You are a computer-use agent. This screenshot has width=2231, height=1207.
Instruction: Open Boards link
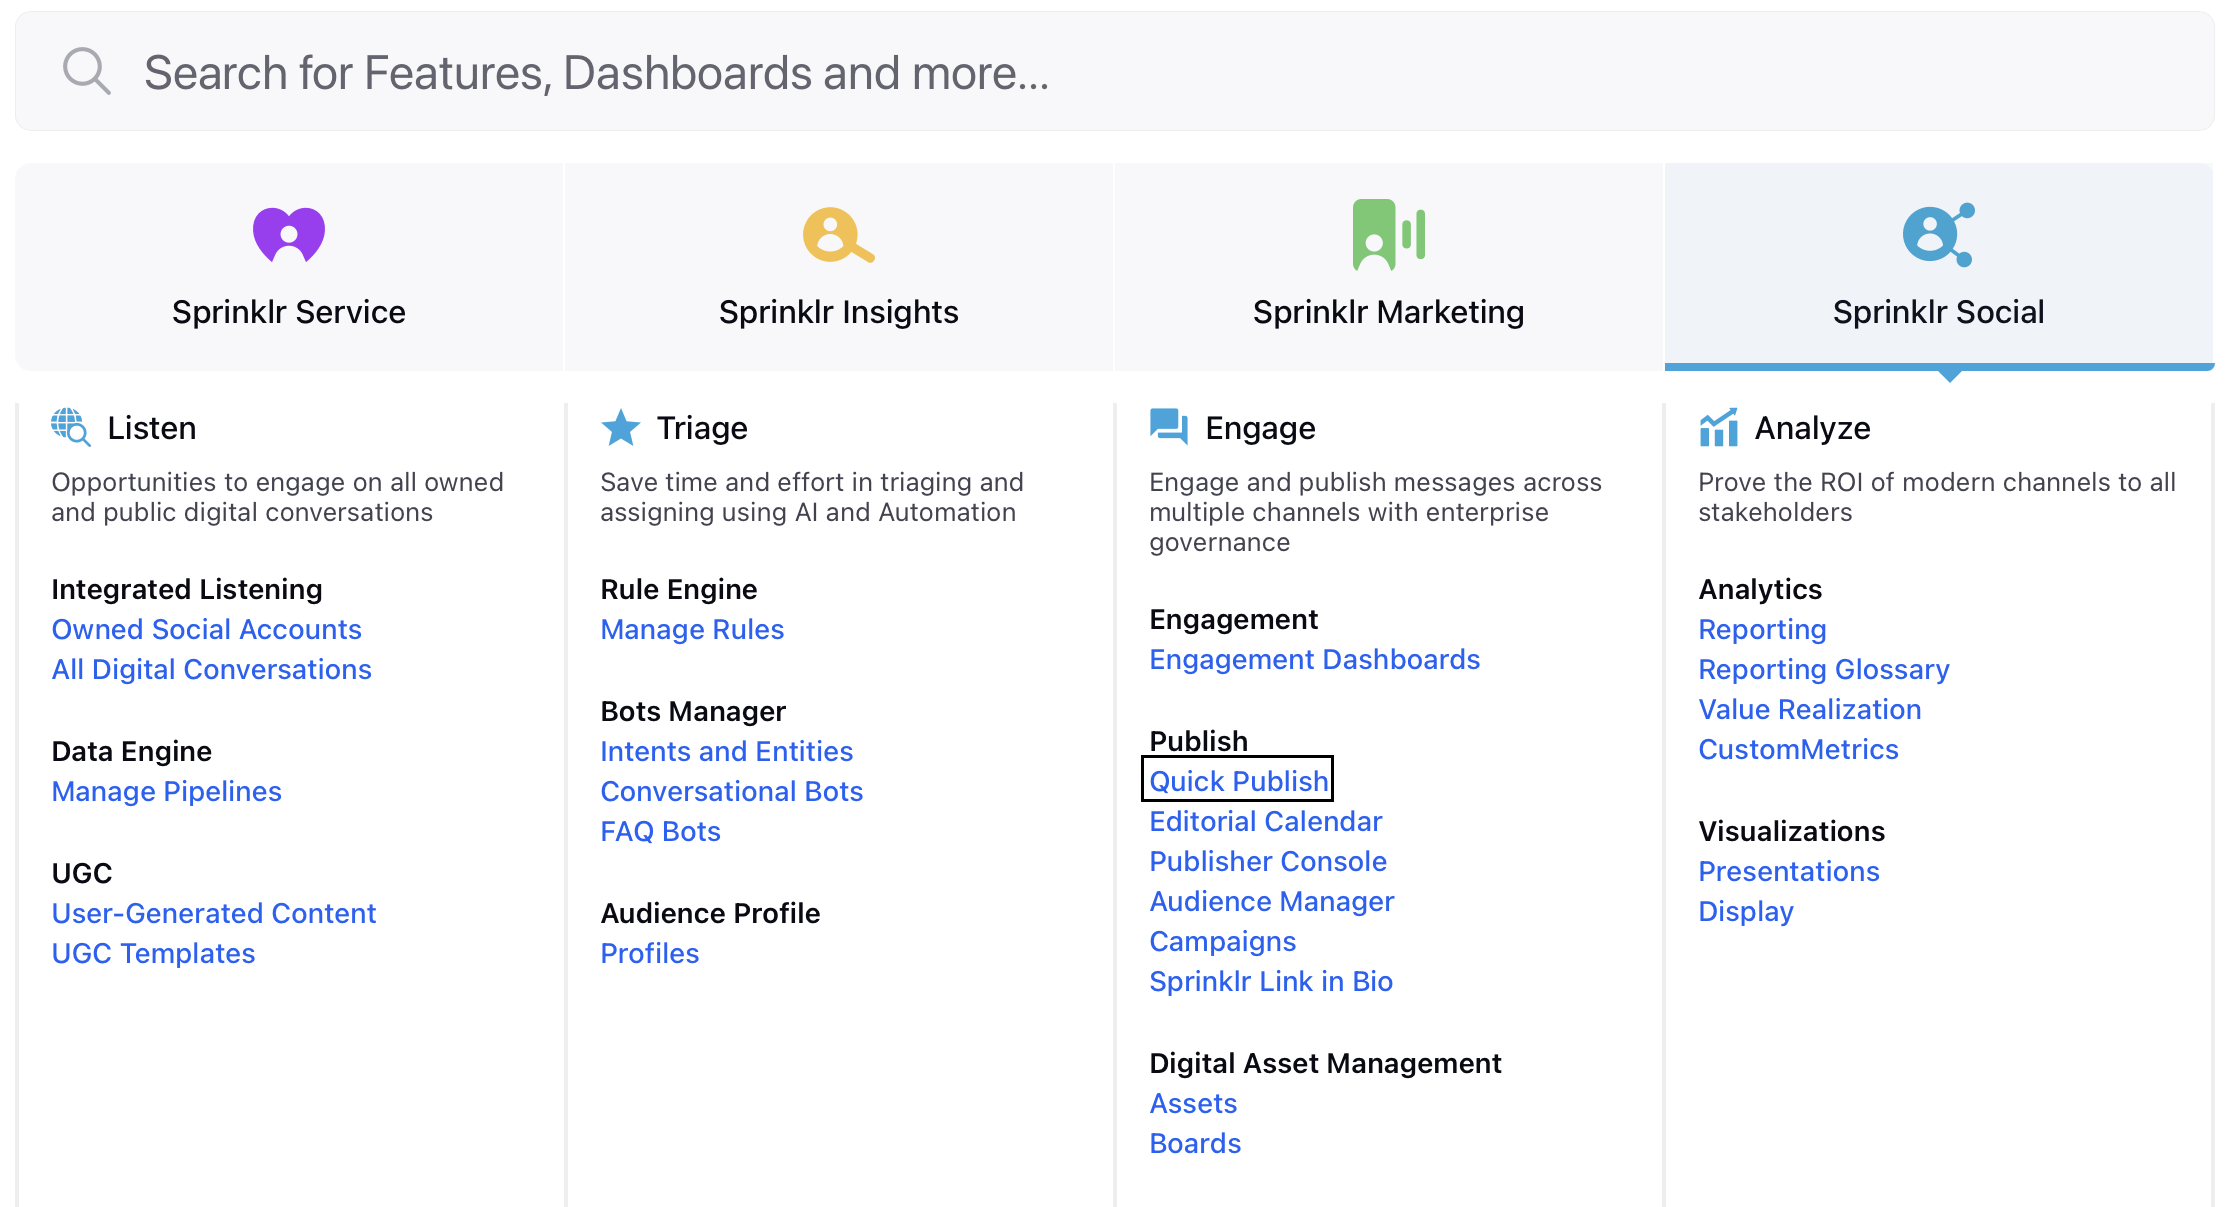tap(1195, 1143)
